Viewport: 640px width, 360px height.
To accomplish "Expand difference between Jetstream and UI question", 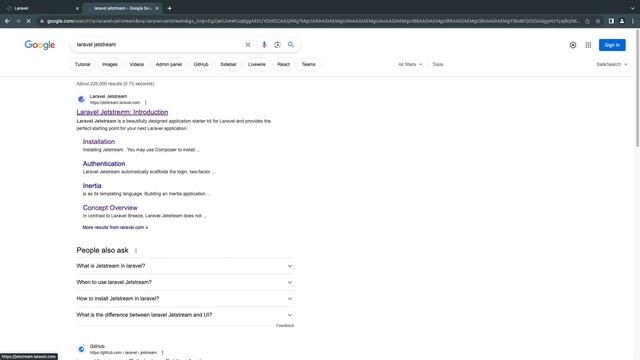I will (x=184, y=315).
